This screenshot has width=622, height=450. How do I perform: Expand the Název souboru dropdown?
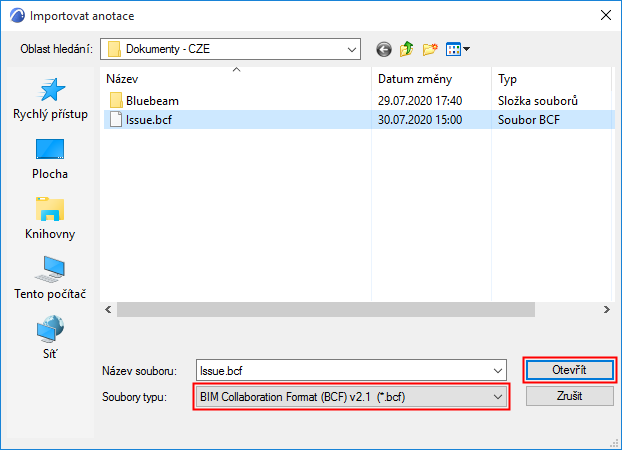coord(498,370)
